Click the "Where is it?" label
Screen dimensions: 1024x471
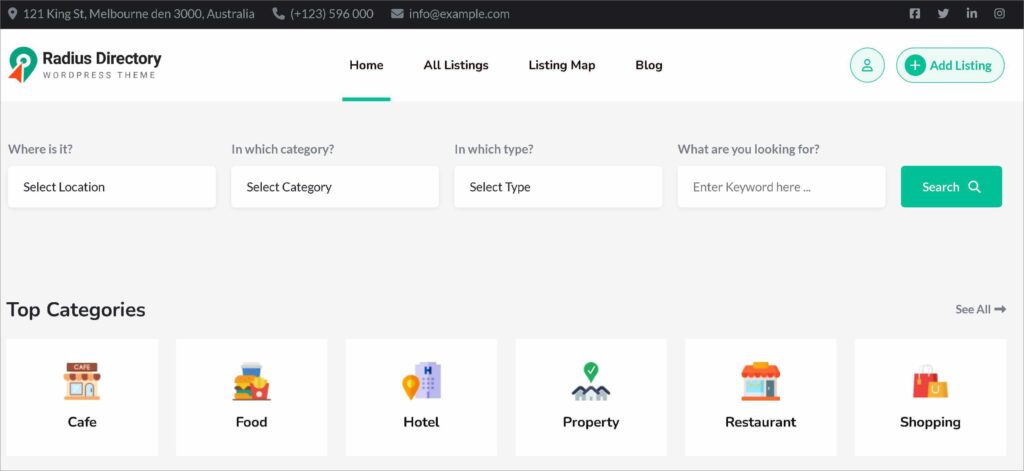point(40,149)
